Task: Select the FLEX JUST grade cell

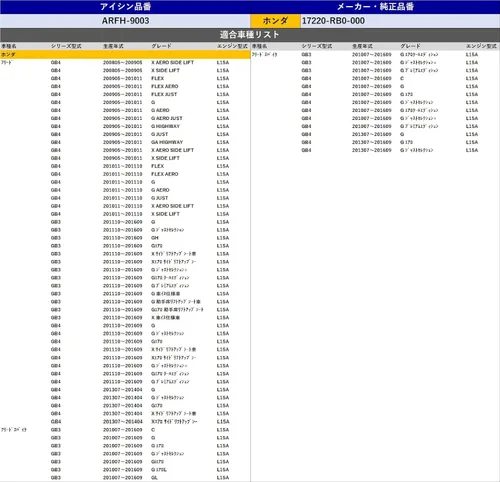Action: (164, 94)
